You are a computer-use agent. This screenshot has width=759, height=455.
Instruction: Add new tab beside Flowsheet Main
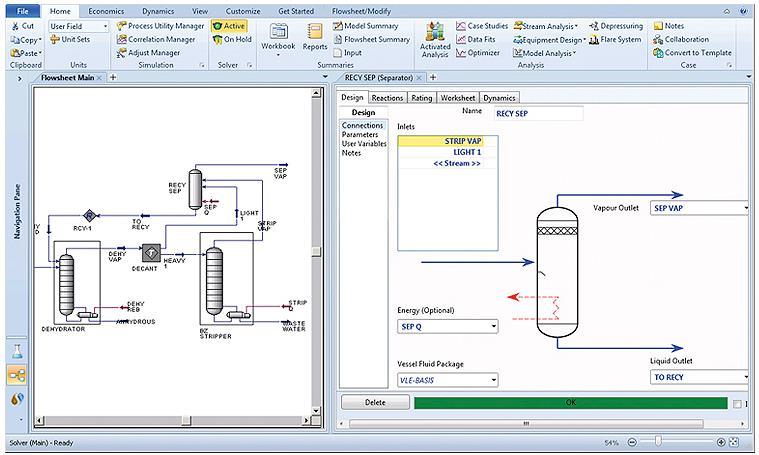113,77
